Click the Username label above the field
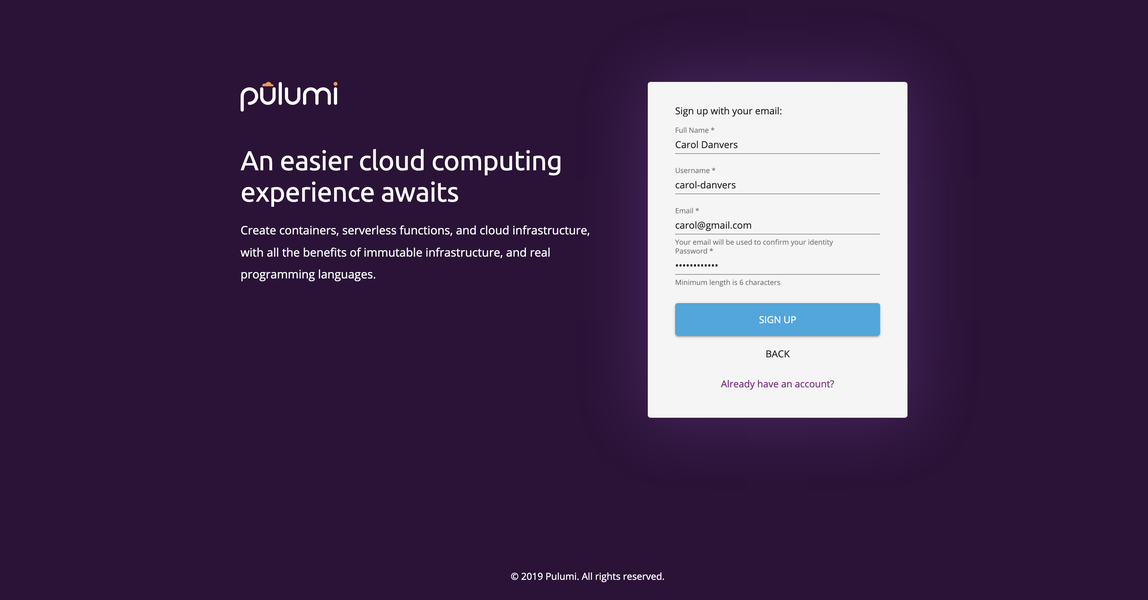The height and width of the screenshot is (600, 1148). 694,169
